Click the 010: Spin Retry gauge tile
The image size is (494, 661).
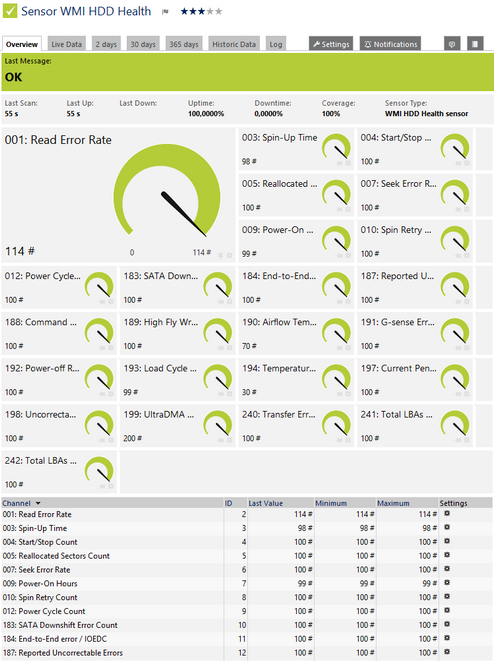point(415,241)
